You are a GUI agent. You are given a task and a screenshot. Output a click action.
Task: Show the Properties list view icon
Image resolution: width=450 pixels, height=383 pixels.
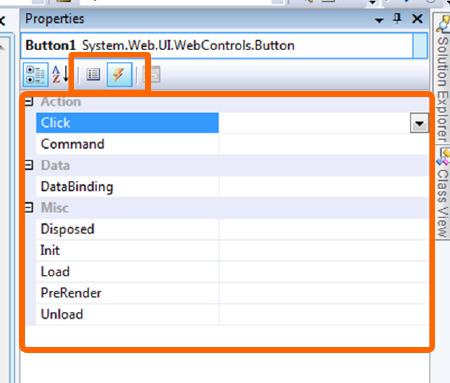[93, 74]
